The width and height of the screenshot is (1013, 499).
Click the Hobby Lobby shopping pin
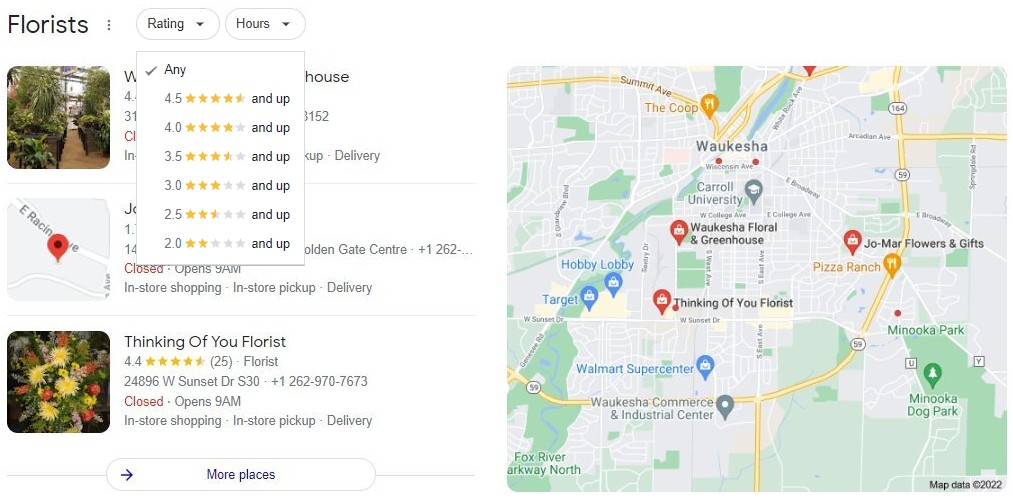tap(613, 282)
